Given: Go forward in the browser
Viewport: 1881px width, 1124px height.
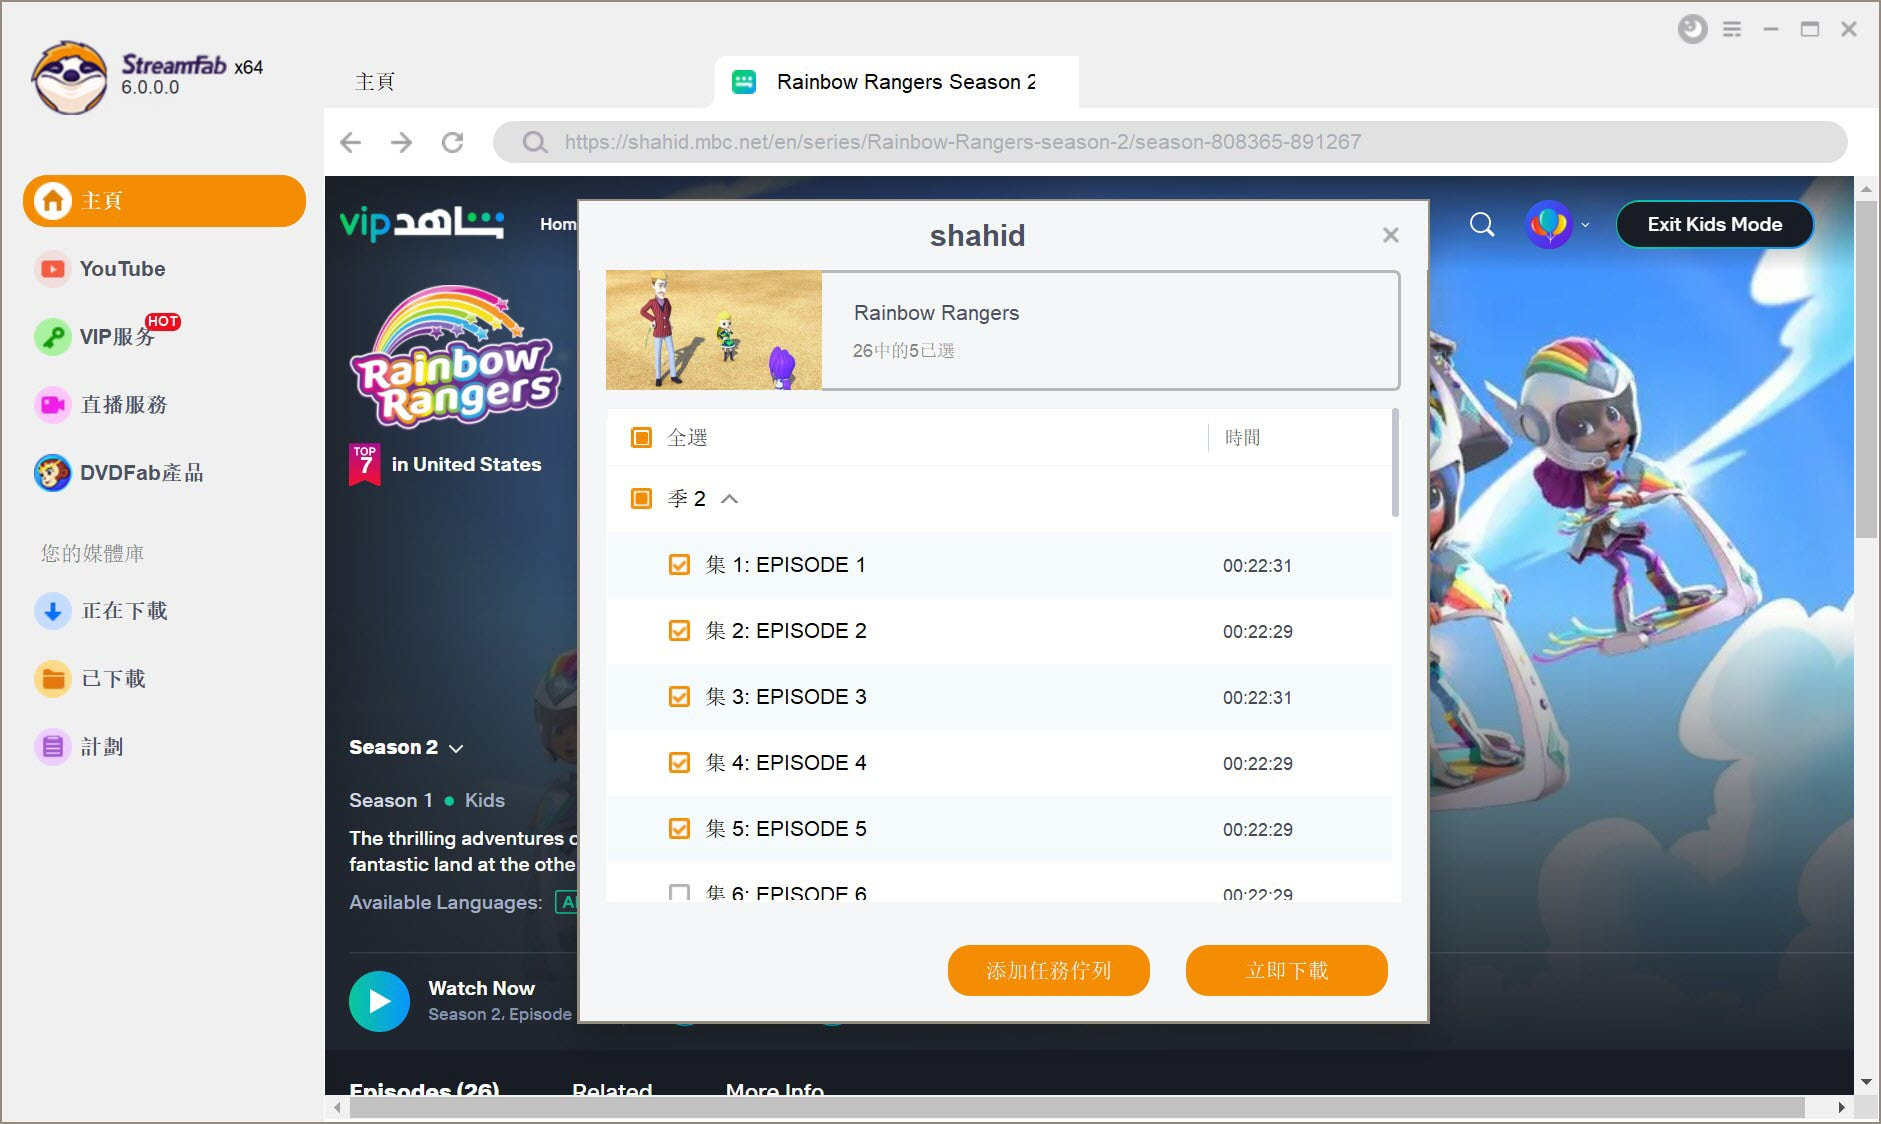Looking at the screenshot, I should [402, 142].
